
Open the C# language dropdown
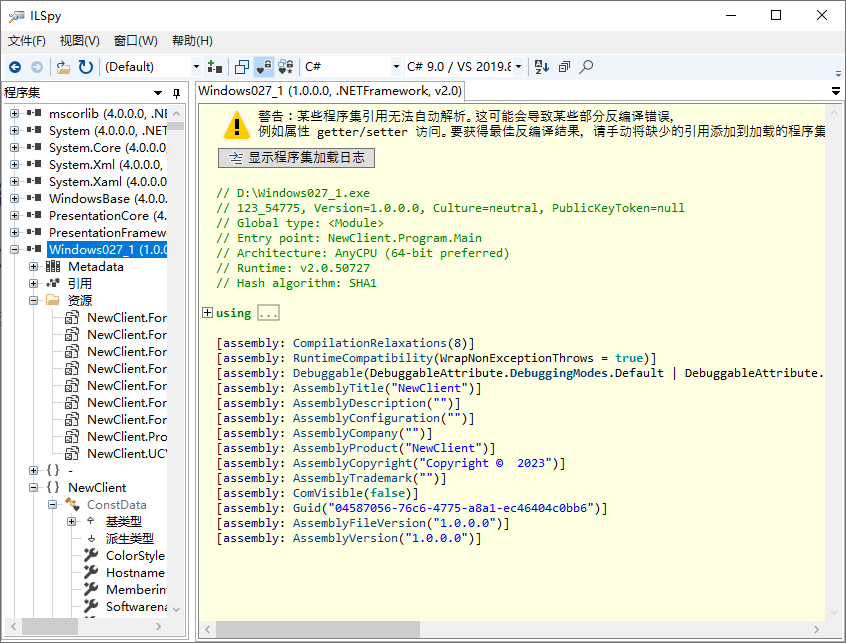[x=352, y=67]
